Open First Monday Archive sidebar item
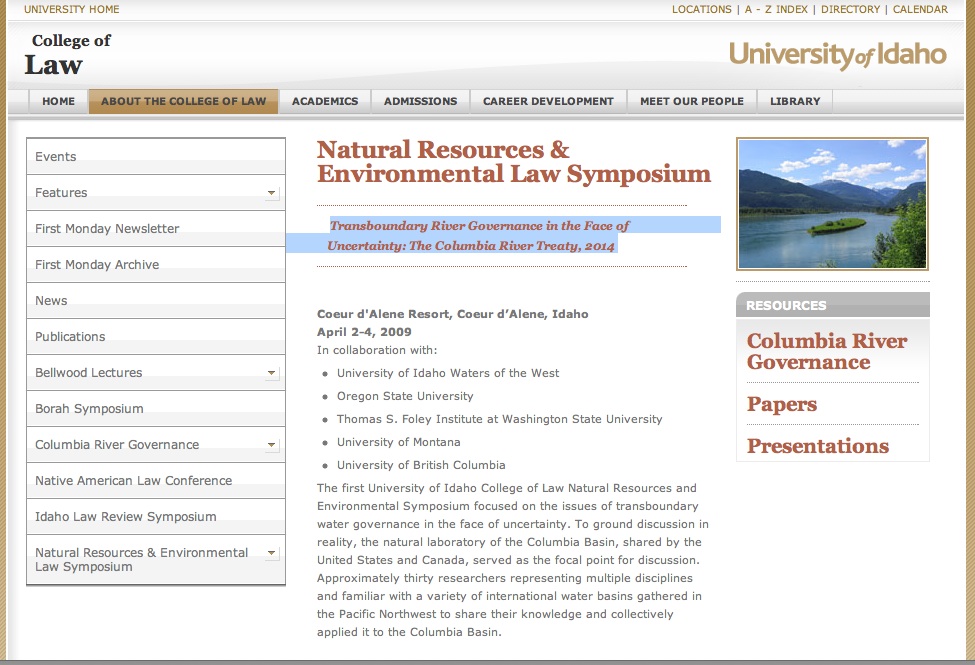975x665 pixels. pos(155,265)
